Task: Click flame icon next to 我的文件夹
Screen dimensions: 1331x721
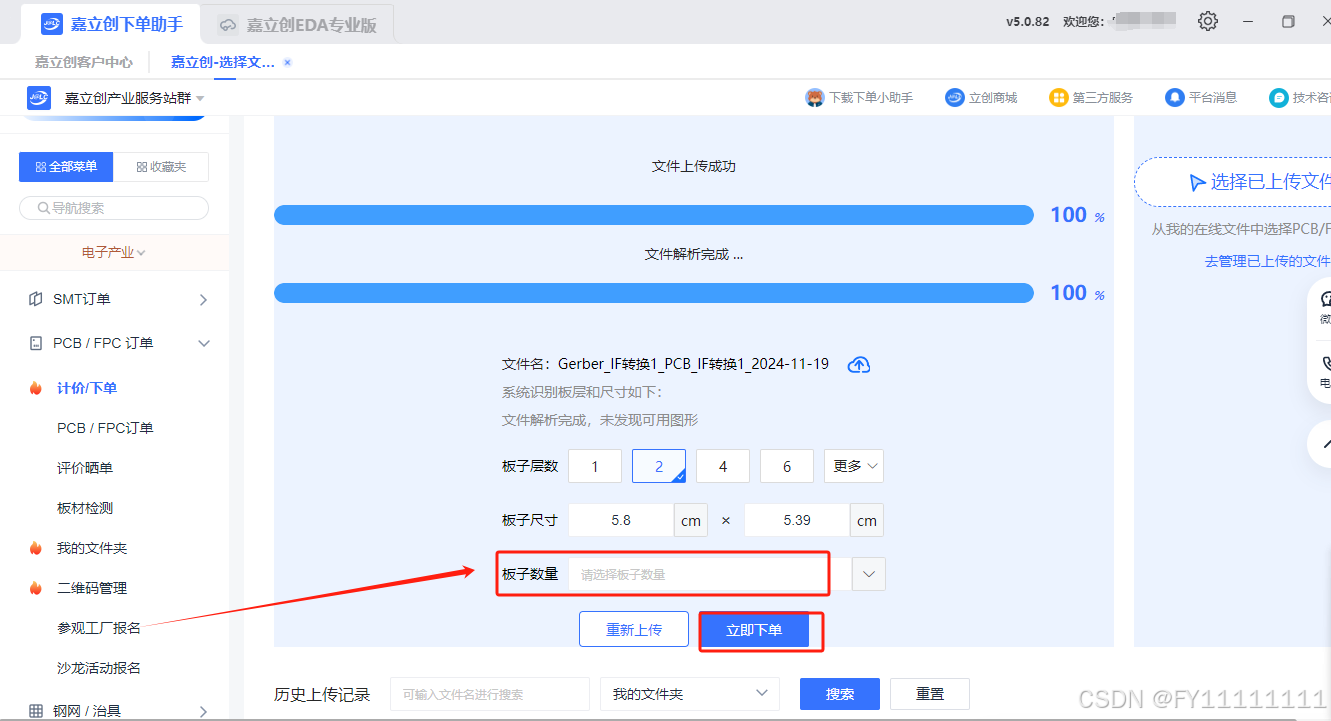Action: pos(35,548)
